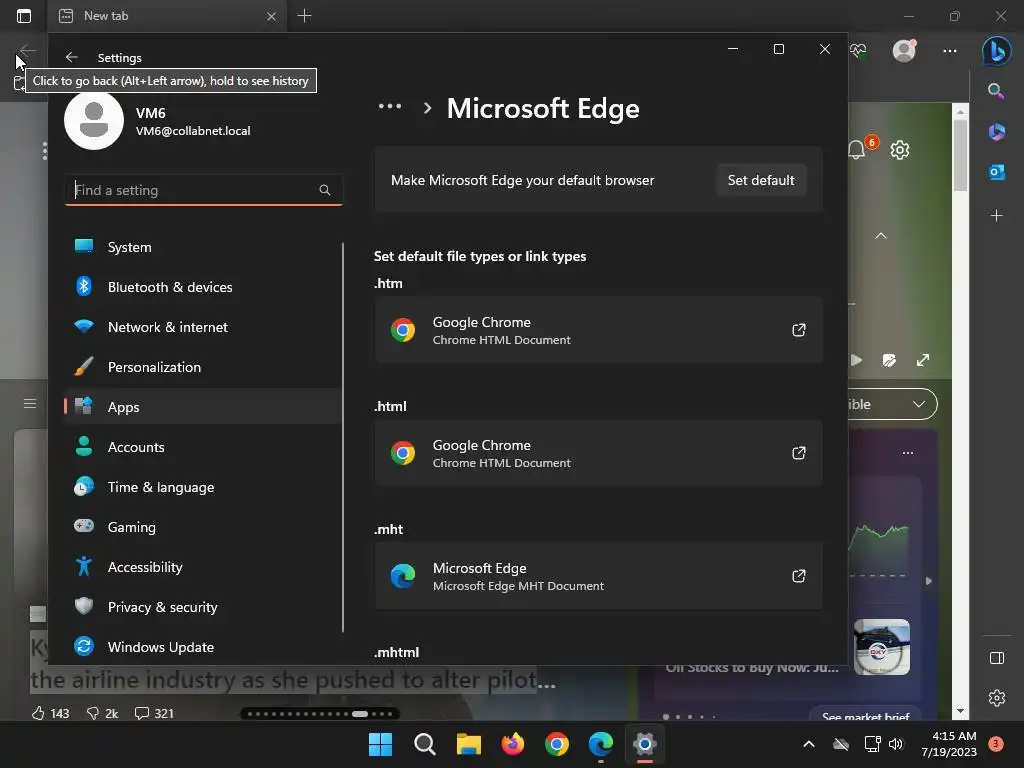Open the 321 comments on news article
Screen dimensions: 1024x768
point(154,713)
